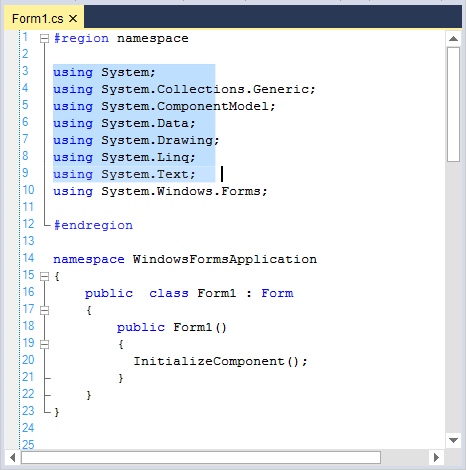Click the horizontal scrollbar thumb
The height and width of the screenshot is (470, 466).
click(201, 457)
